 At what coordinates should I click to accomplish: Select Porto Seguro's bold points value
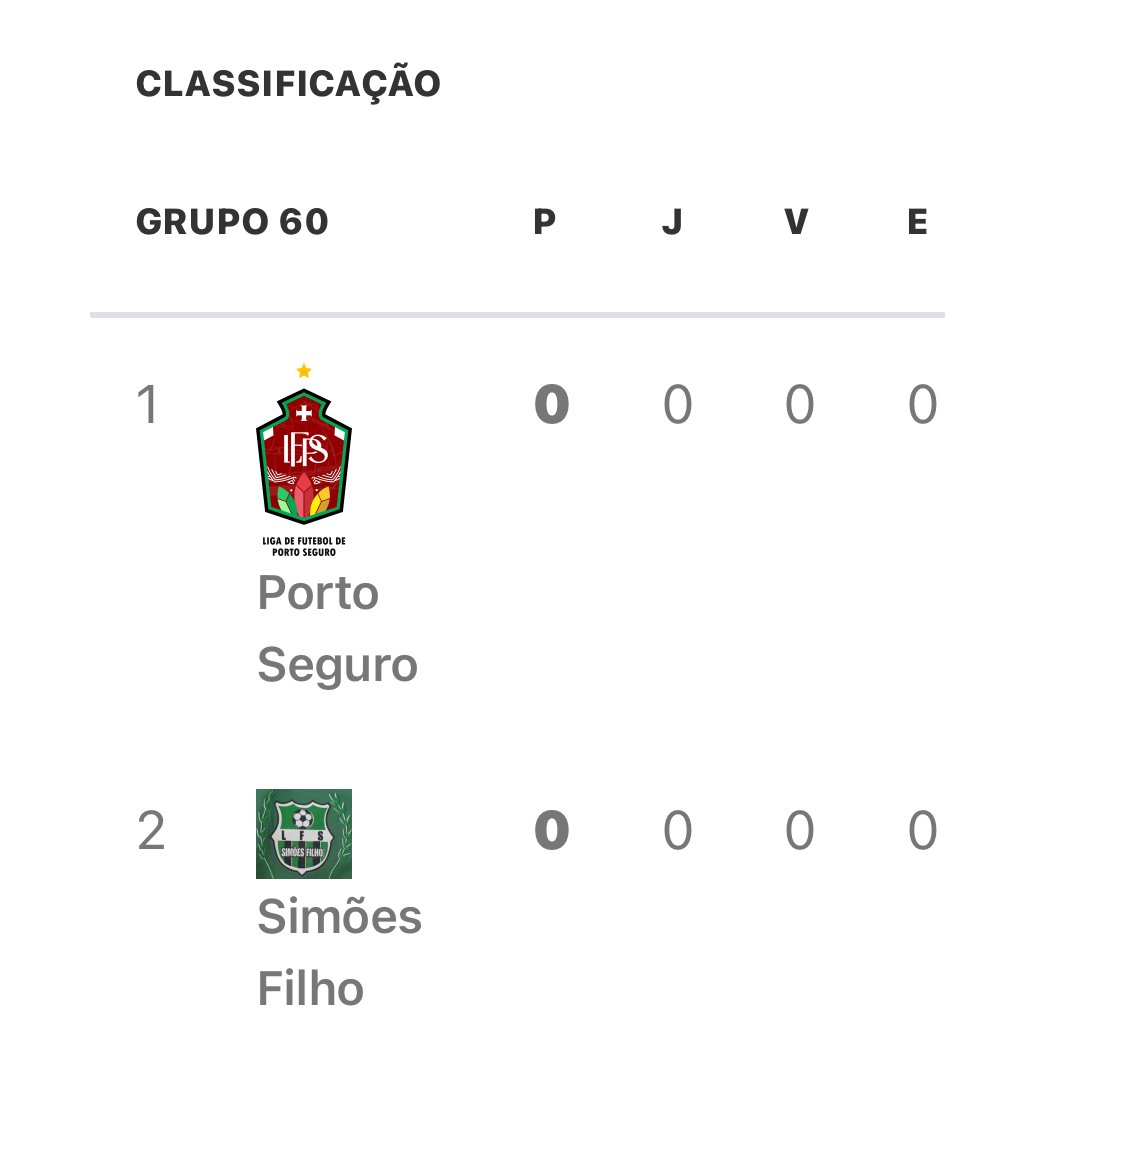click(552, 404)
